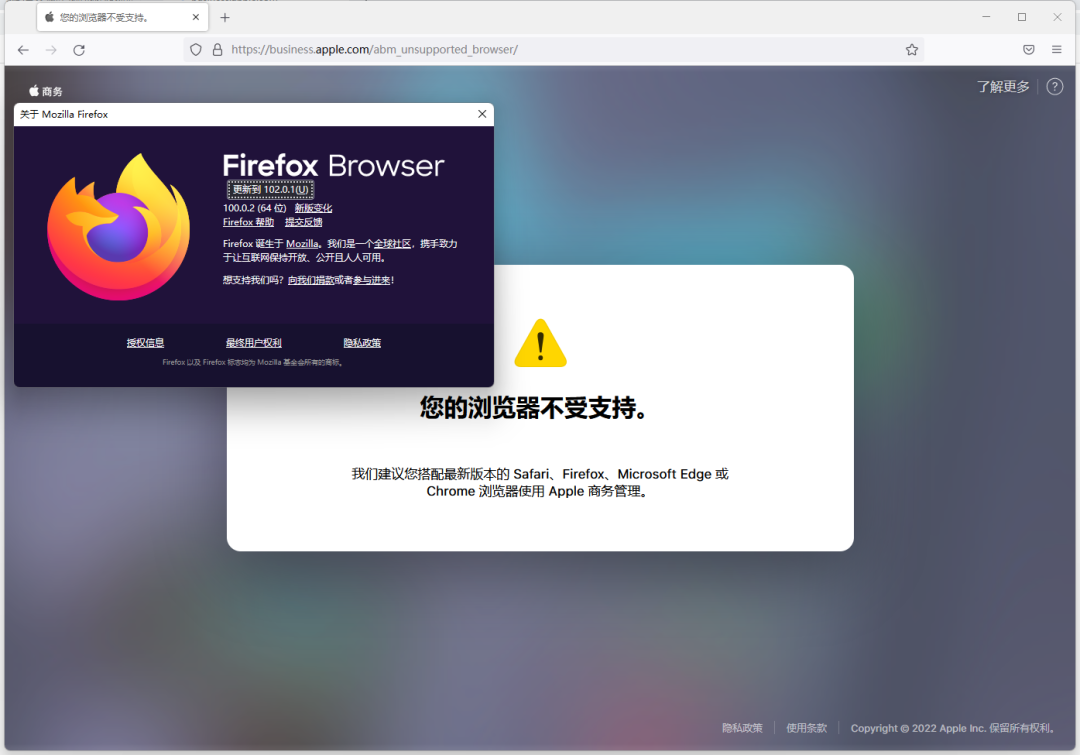Image resolution: width=1080 pixels, height=755 pixels.
Task: Click the circled question mark help icon
Action: click(x=1054, y=86)
